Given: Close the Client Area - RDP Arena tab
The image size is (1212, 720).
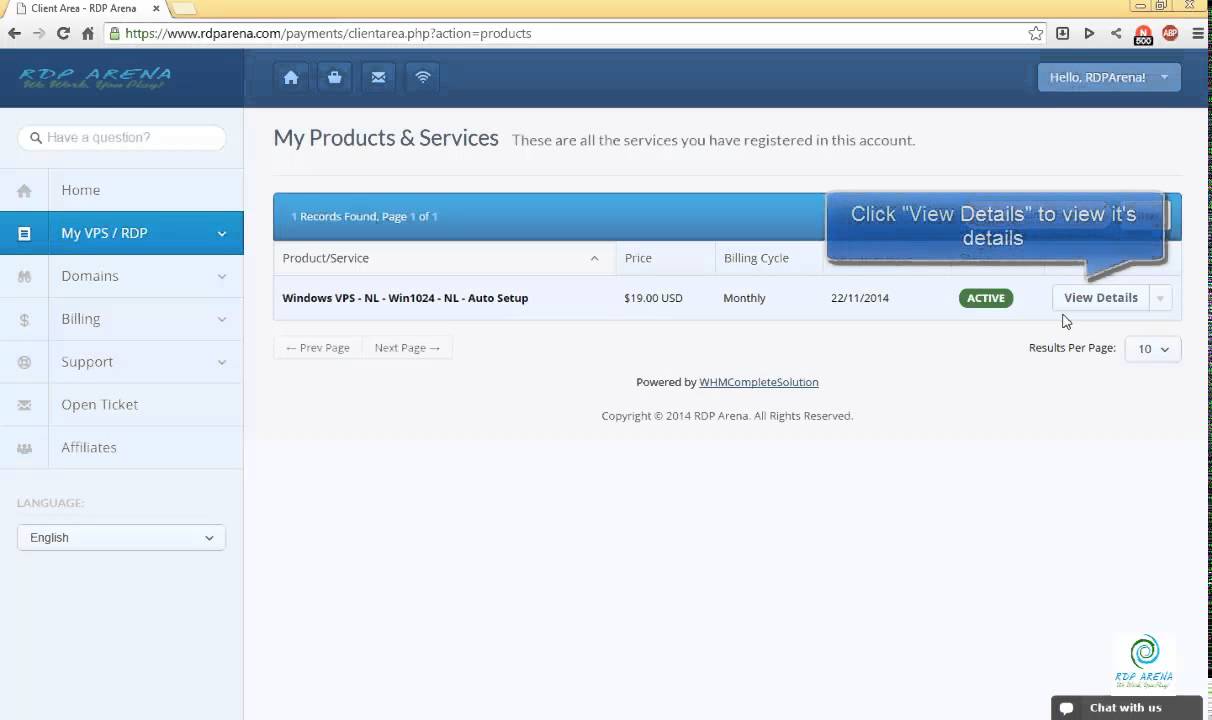Looking at the screenshot, I should pos(156,8).
